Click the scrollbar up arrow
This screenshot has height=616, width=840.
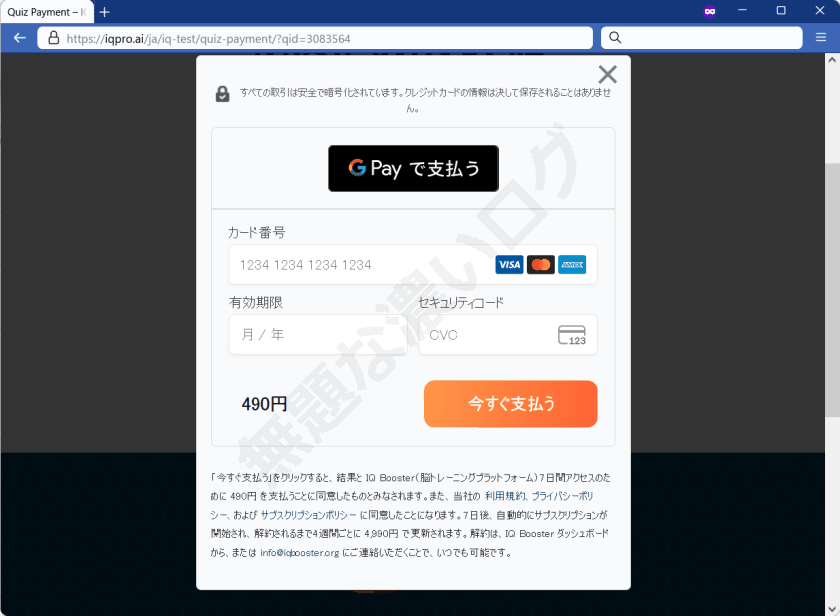(x=832, y=60)
